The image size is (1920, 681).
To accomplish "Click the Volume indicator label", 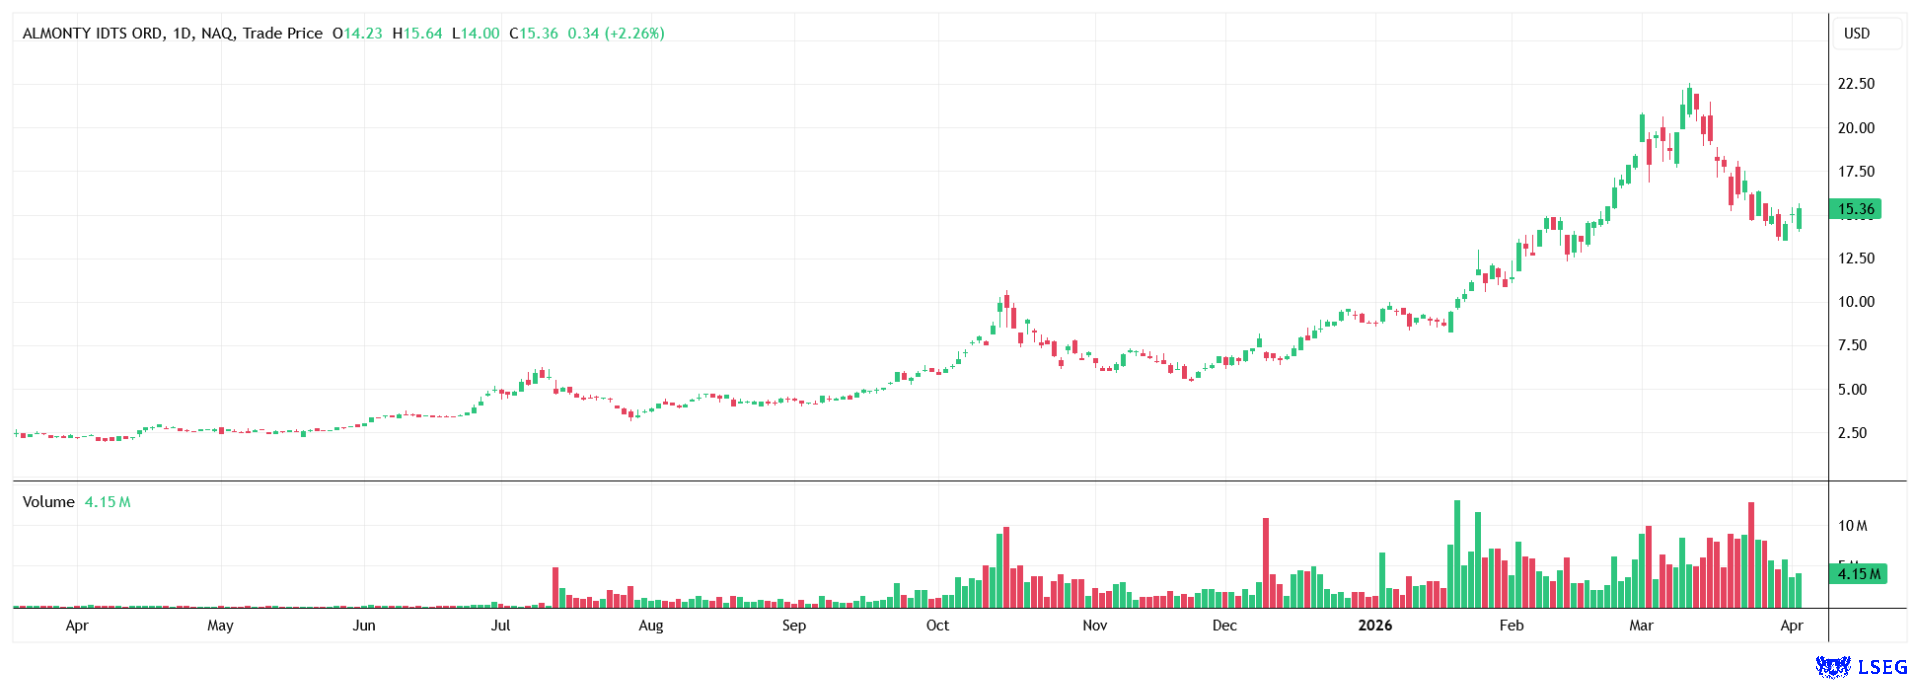I will [x=48, y=502].
